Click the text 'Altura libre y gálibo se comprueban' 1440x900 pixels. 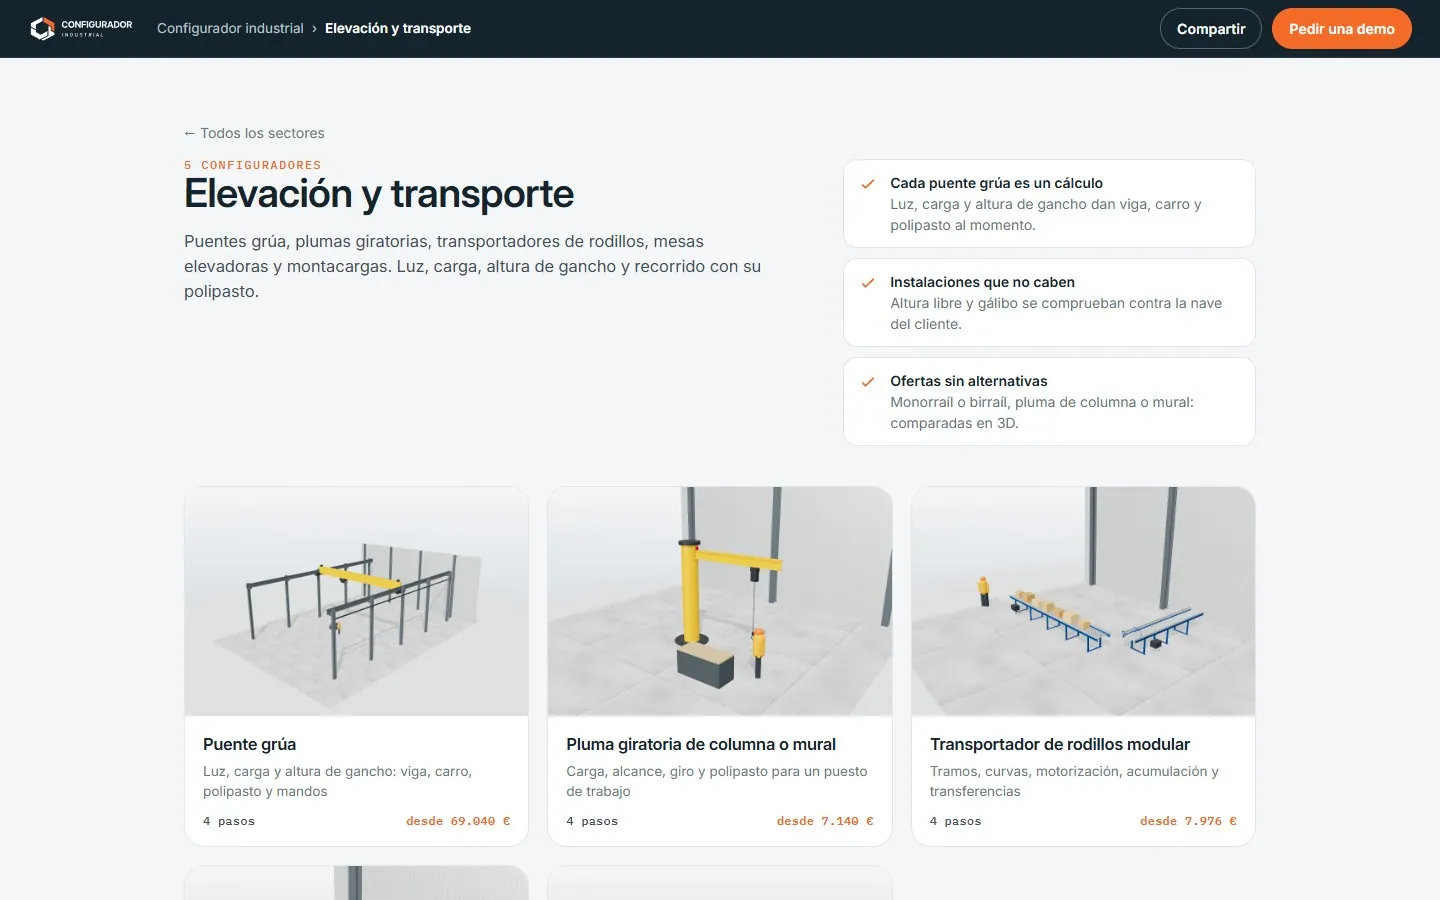pos(1056,313)
